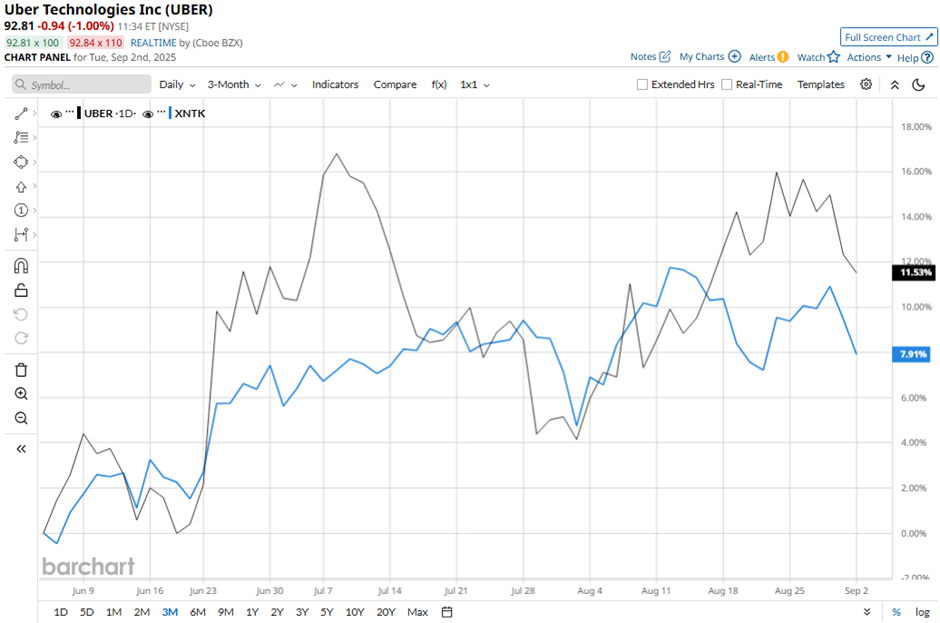This screenshot has height=623, width=940.
Task: Open the Compare menu
Action: [x=395, y=85]
